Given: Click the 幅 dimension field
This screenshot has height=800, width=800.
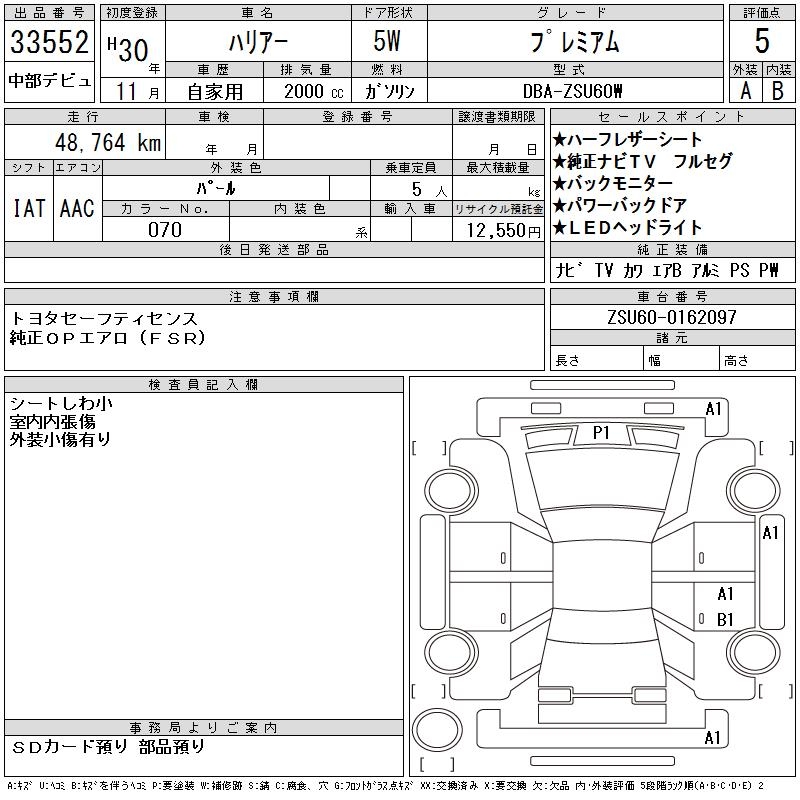Looking at the screenshot, I should click(x=681, y=358).
